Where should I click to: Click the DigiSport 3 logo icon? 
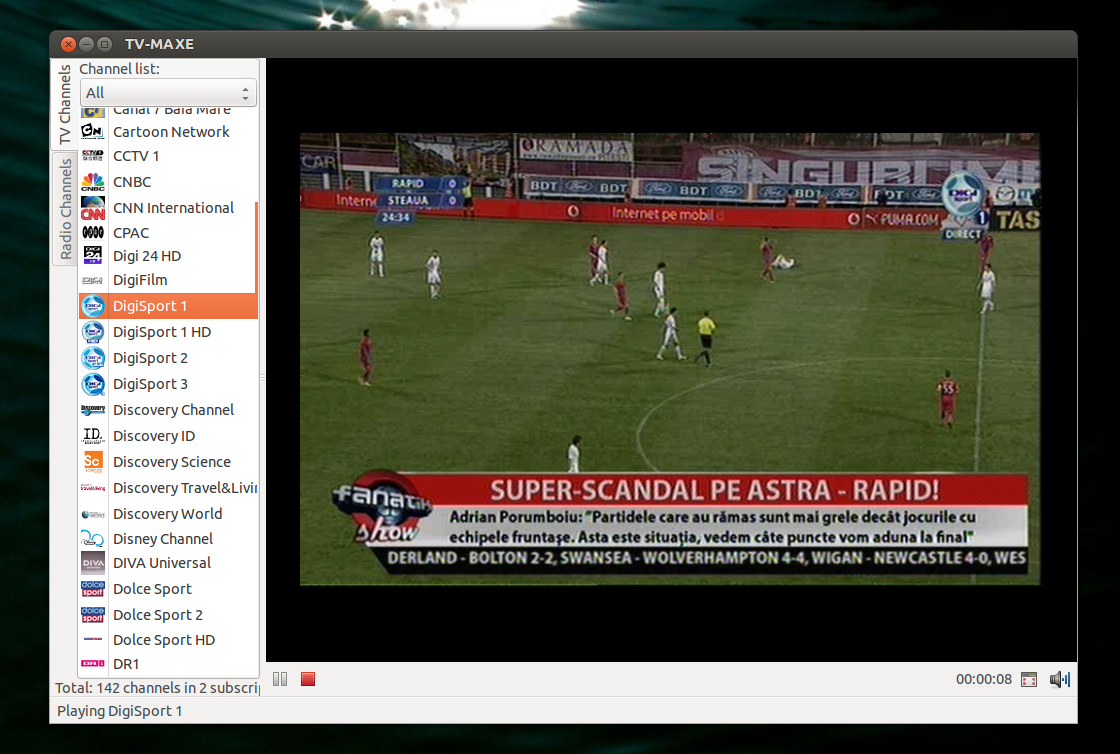[x=93, y=384]
